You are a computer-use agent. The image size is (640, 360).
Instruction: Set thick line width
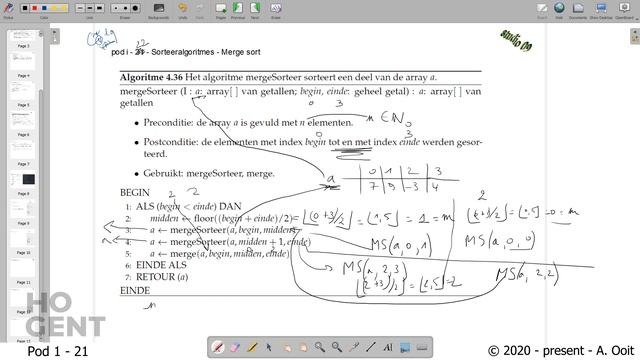99,8
